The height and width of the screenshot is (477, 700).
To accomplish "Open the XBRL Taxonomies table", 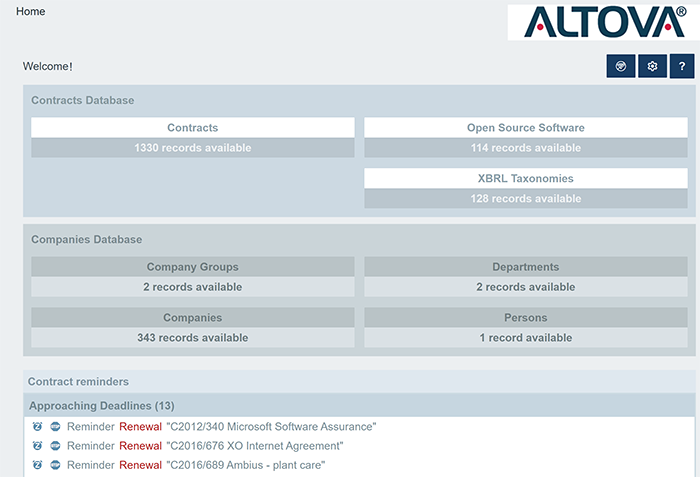I will (525, 178).
